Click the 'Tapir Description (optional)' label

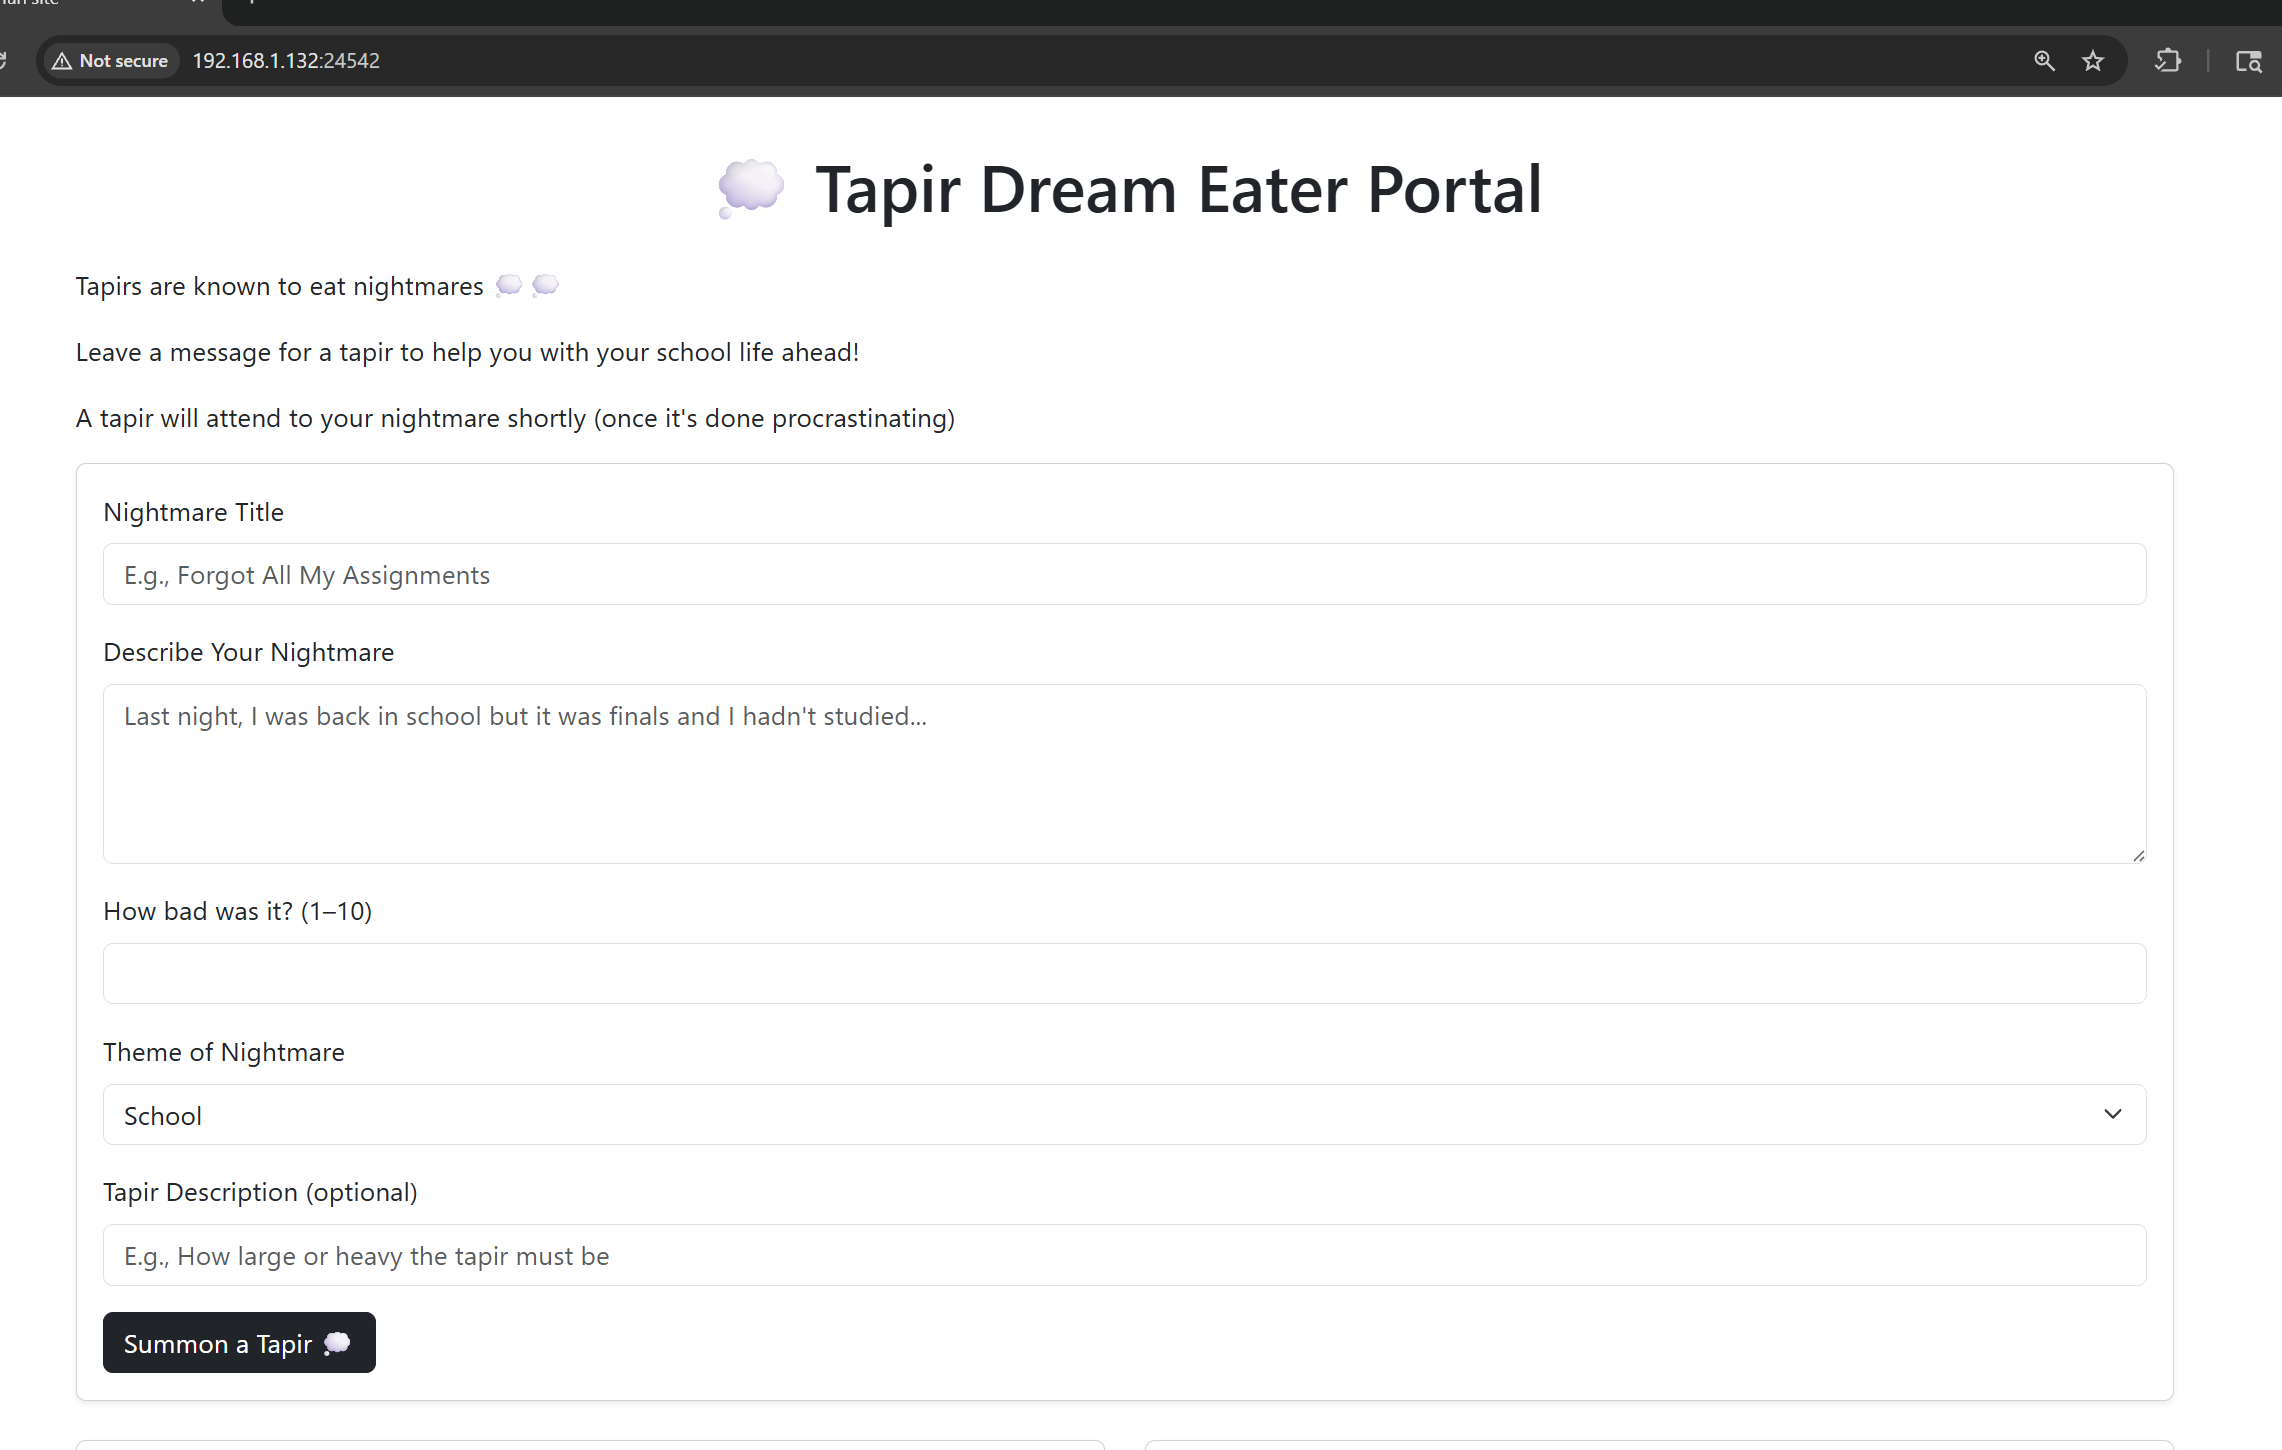point(260,1192)
